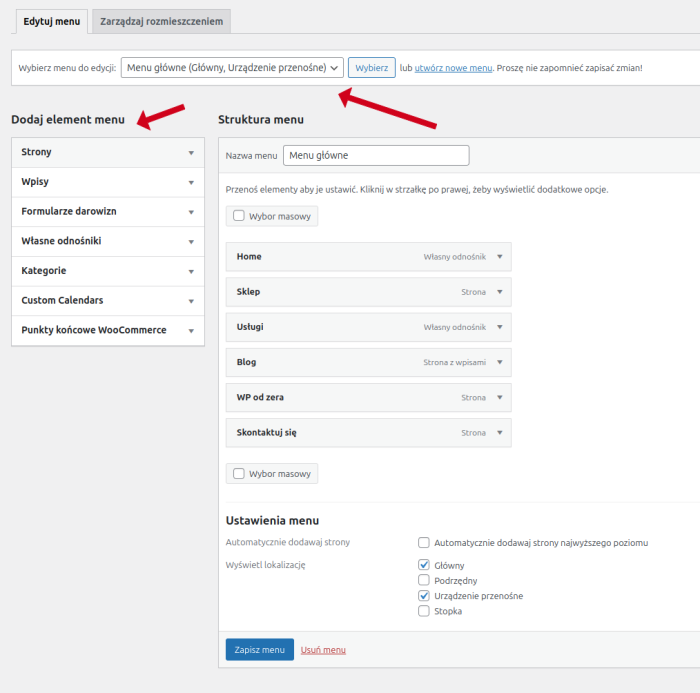The image size is (700, 693).
Task: Open the menu selection dropdown
Action: [x=232, y=68]
